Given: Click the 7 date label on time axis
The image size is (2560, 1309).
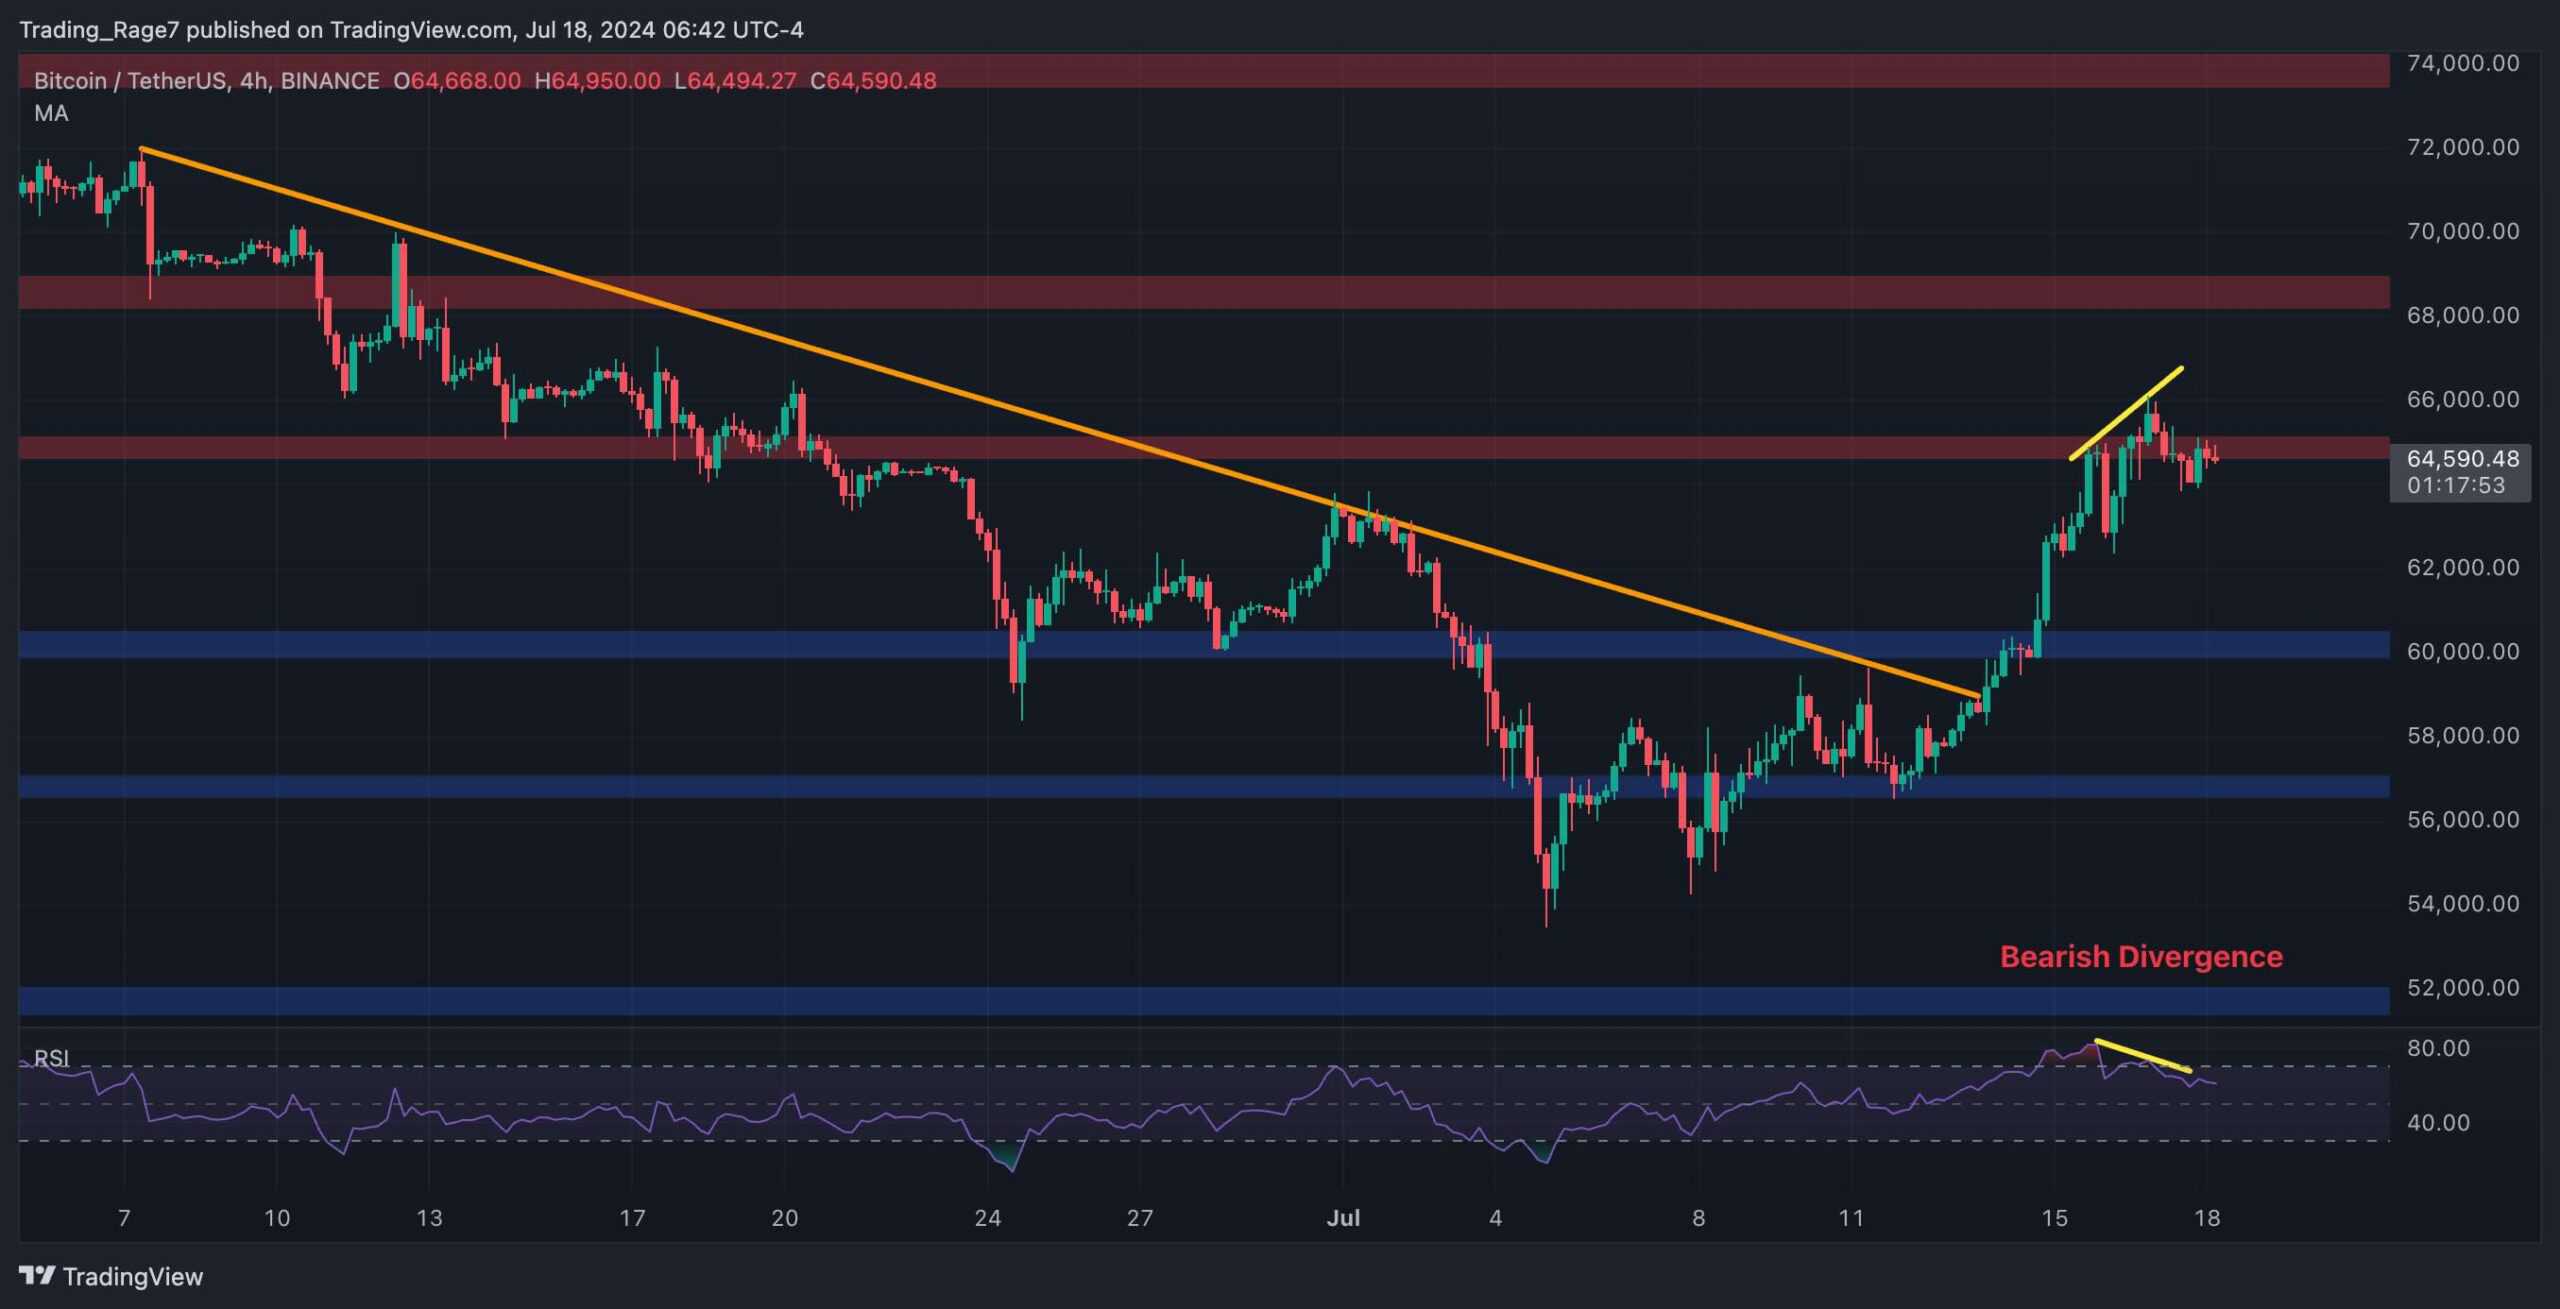Looking at the screenshot, I should coord(124,1217).
